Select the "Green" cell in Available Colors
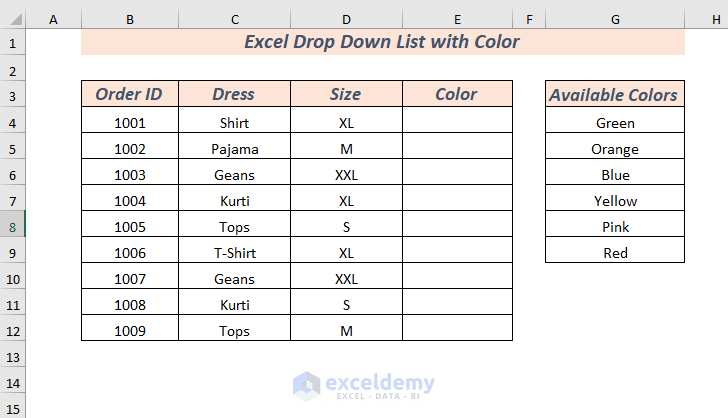The width and height of the screenshot is (728, 418). [x=615, y=123]
